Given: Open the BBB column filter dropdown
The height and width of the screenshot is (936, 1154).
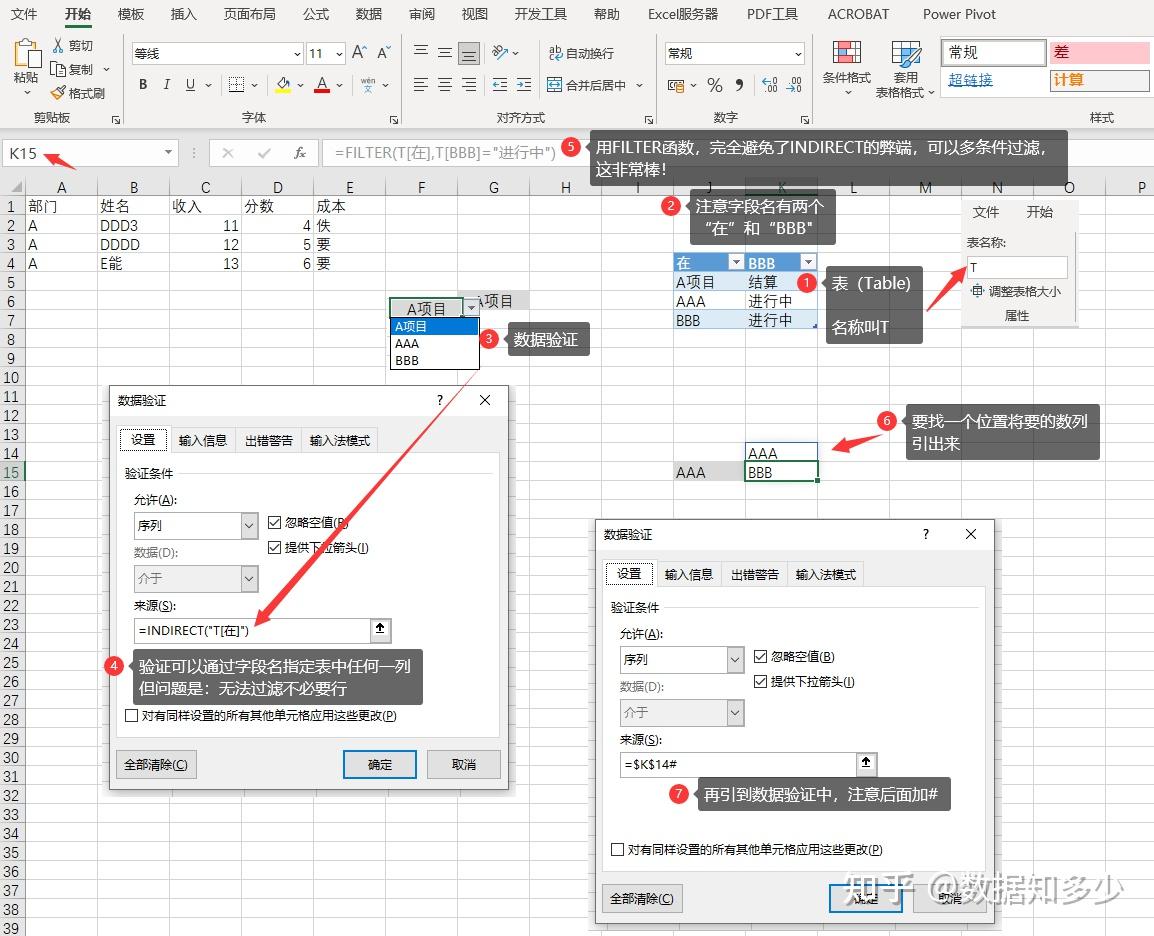Looking at the screenshot, I should [808, 261].
